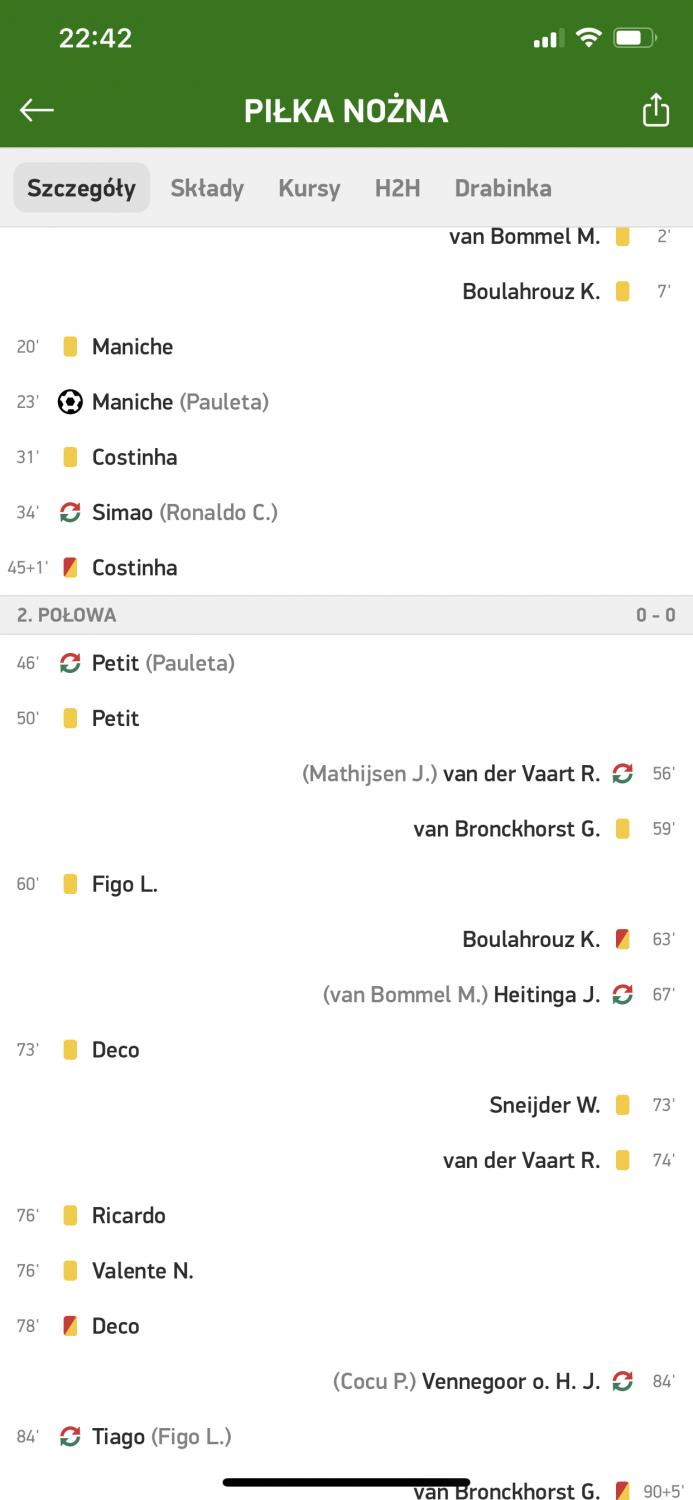693x1500 pixels.
Task: Tap Petit (Pauleta) substitution event row
Action: pos(346,663)
